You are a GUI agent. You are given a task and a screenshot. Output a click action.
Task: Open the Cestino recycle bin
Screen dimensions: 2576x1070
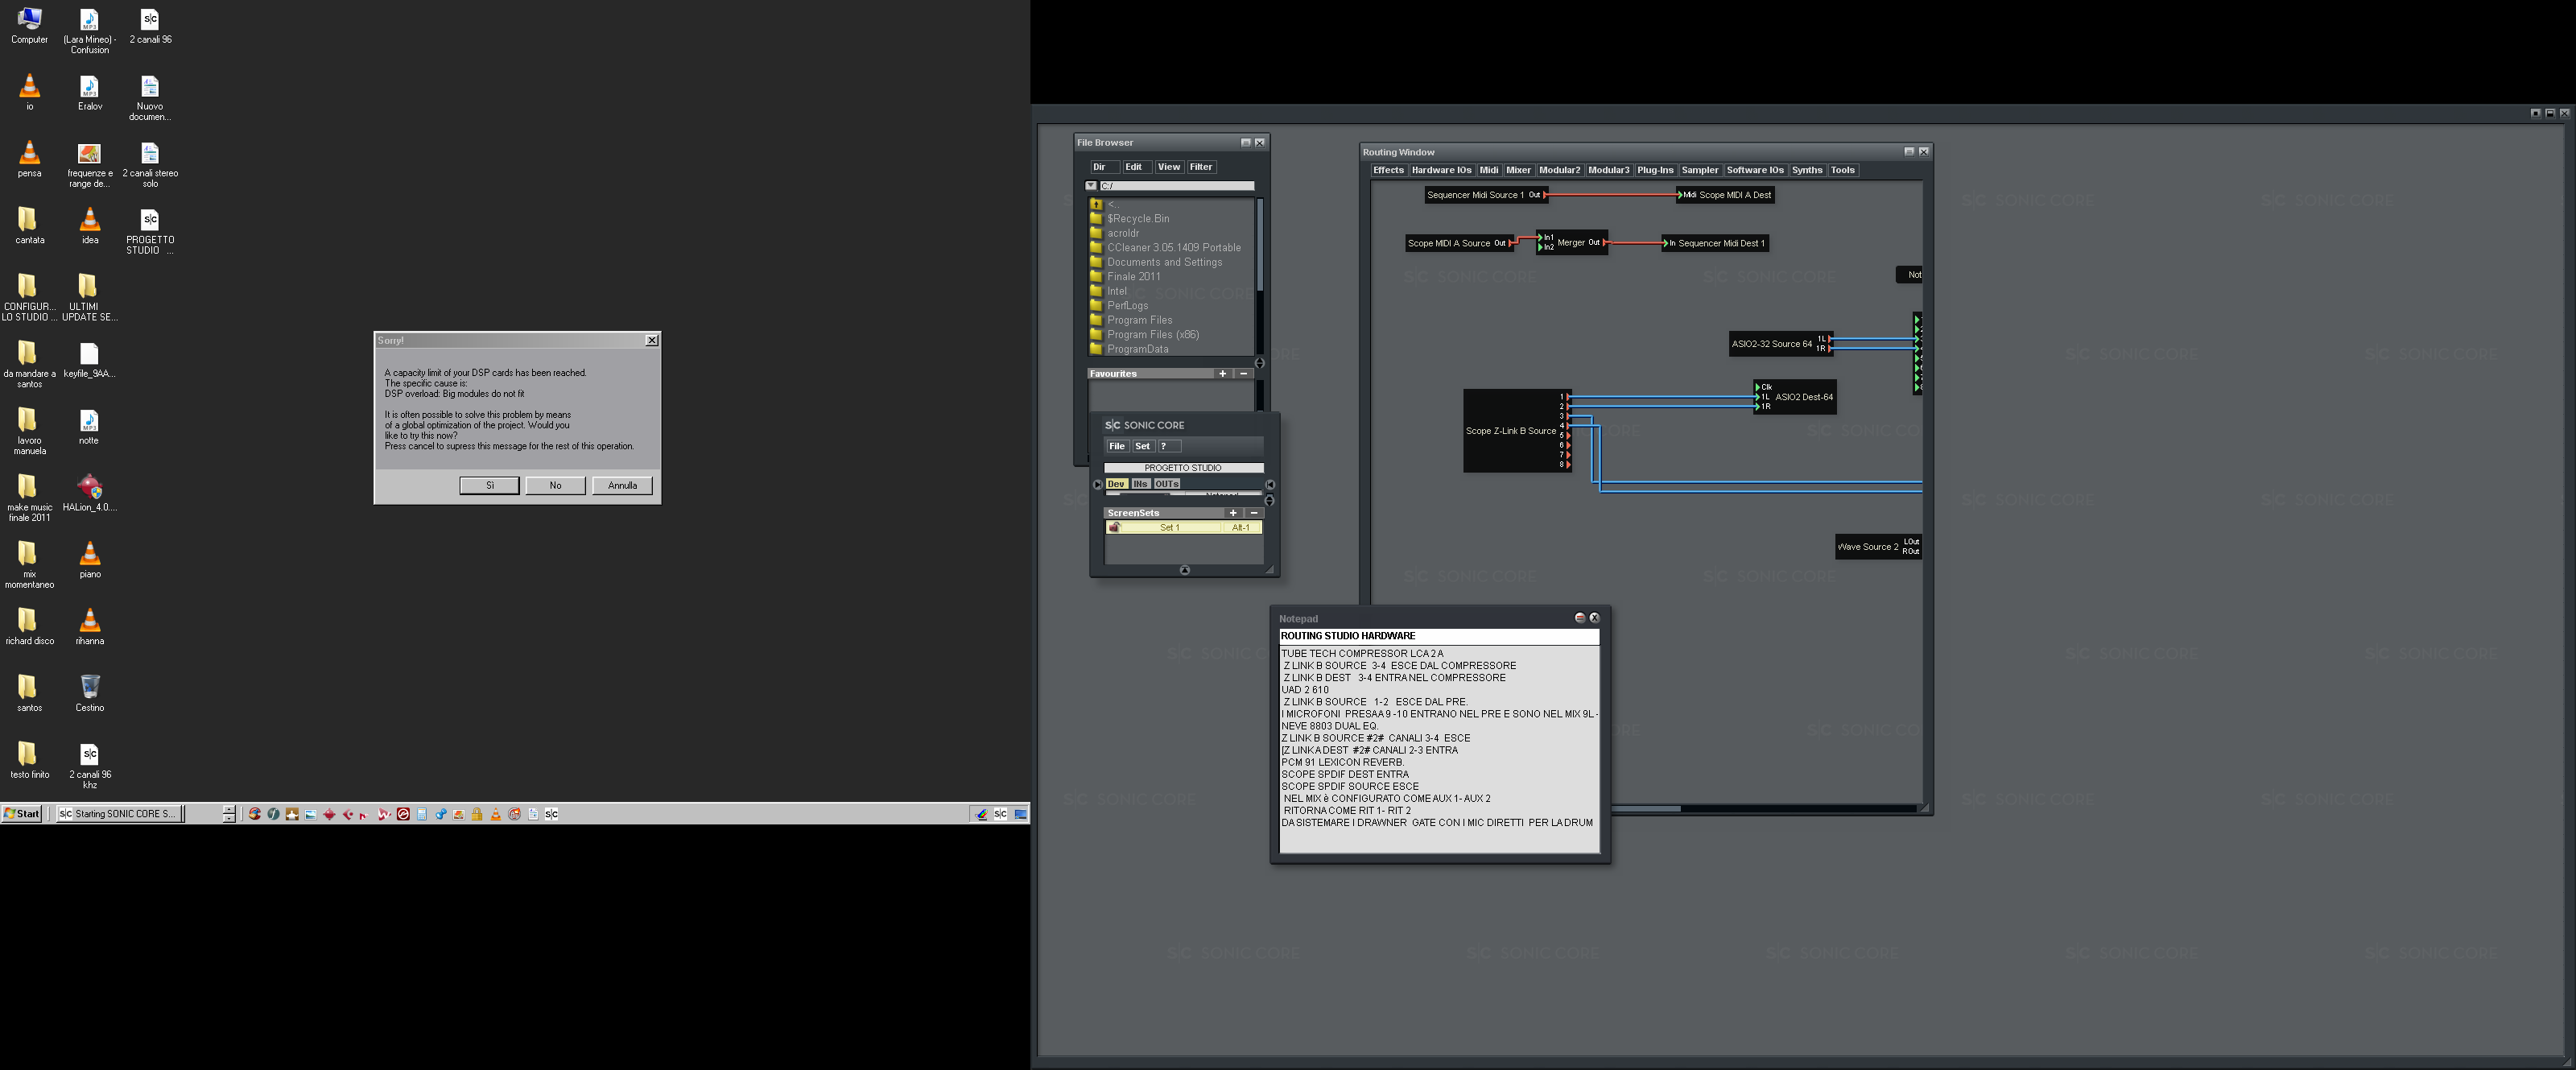[90, 693]
